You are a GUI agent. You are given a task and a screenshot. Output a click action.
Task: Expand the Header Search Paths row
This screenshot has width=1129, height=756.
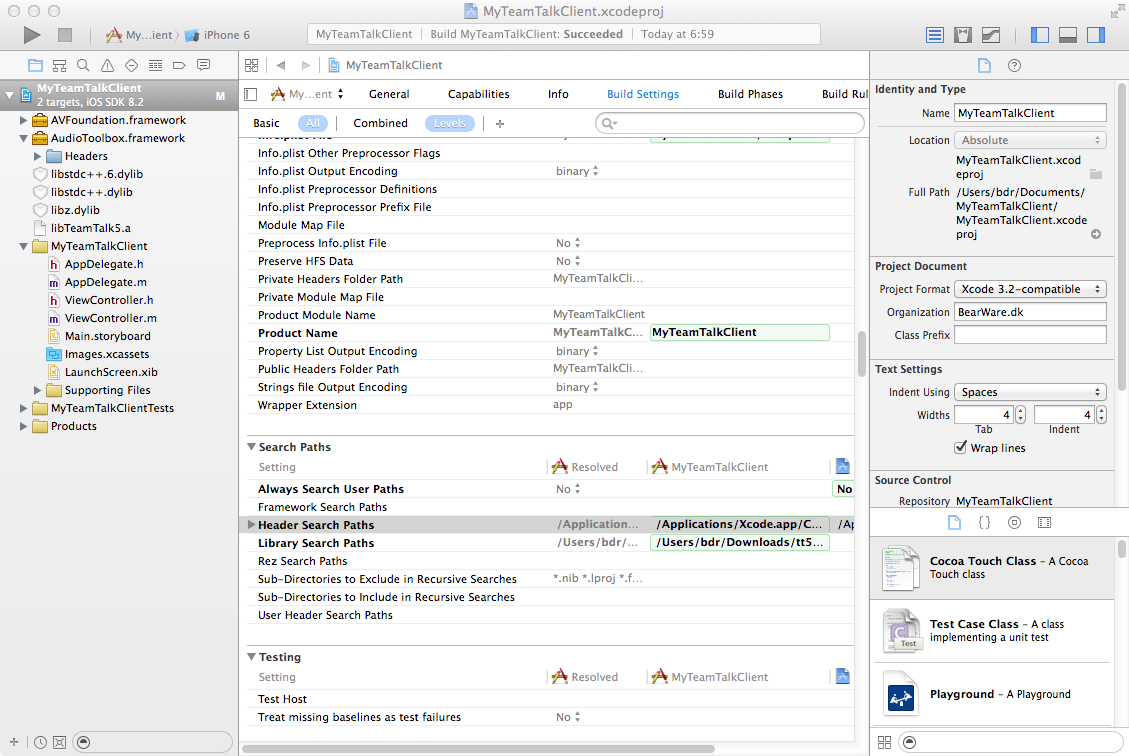251,525
